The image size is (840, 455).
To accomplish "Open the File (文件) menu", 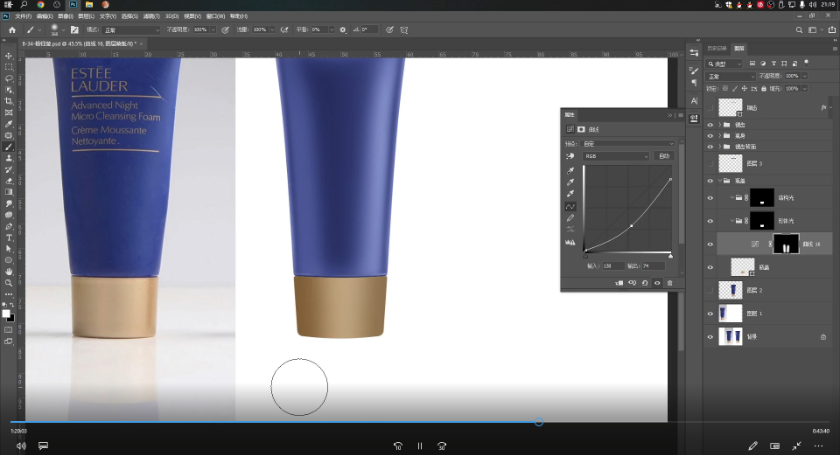I will pyautogui.click(x=23, y=16).
